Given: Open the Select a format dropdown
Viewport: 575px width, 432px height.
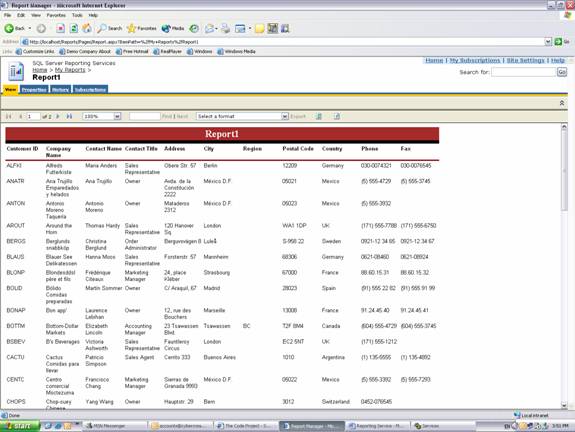Looking at the screenshot, I should [x=242, y=116].
